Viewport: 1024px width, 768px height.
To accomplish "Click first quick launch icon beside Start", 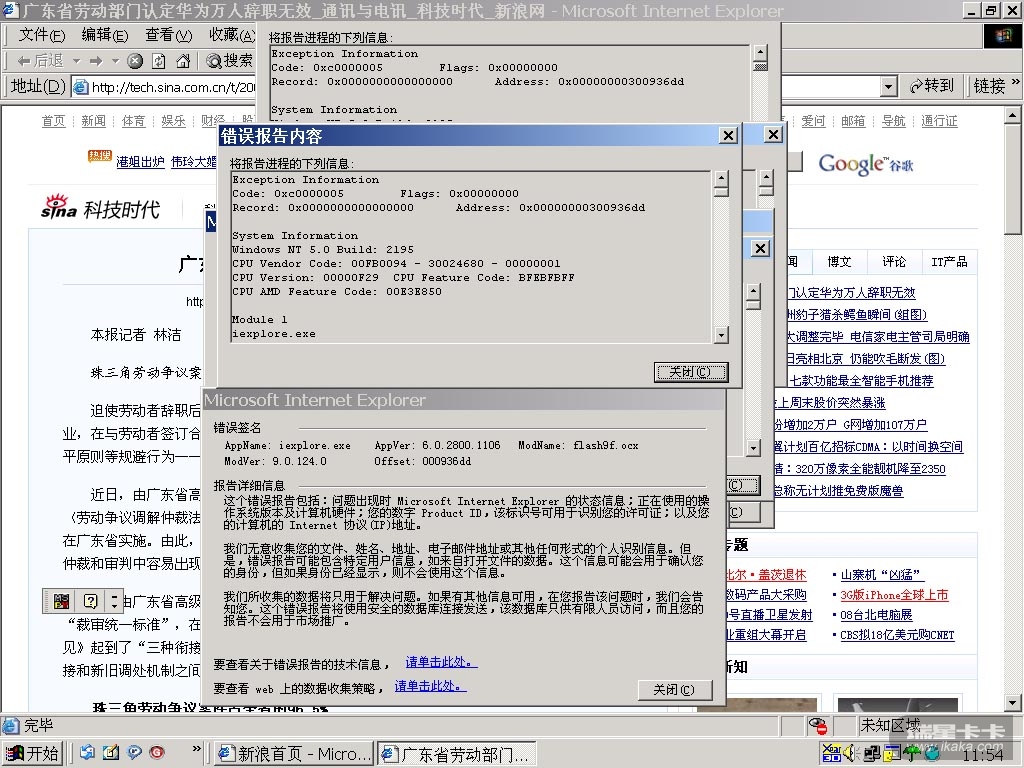I will (88, 752).
